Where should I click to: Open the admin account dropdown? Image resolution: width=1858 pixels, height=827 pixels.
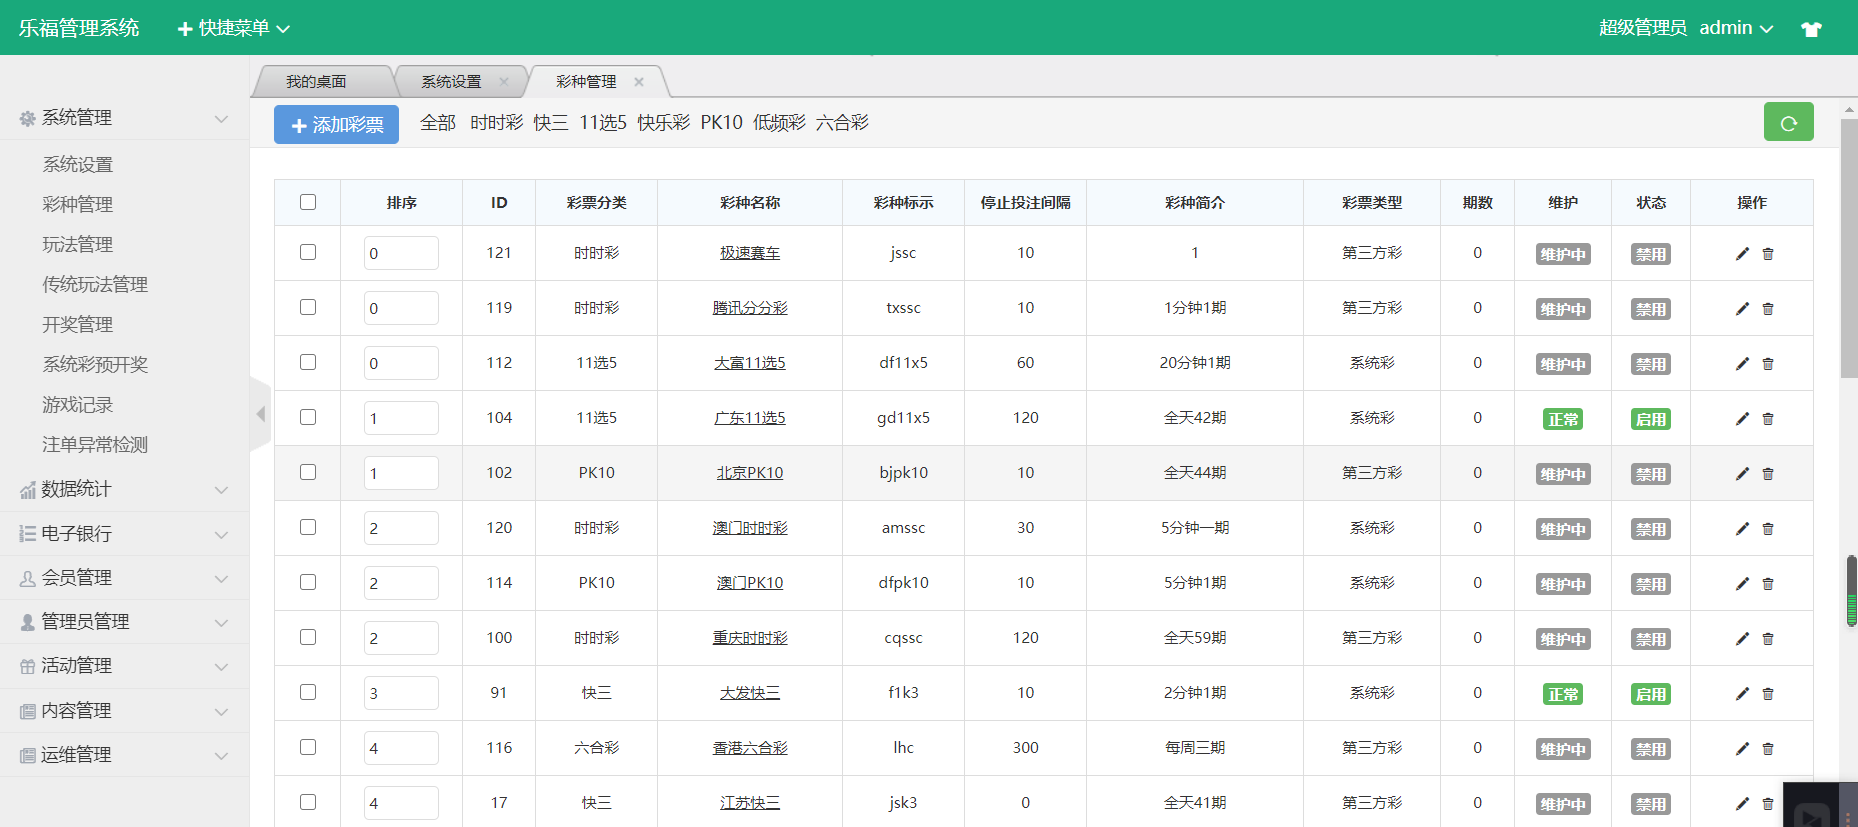point(1736,28)
